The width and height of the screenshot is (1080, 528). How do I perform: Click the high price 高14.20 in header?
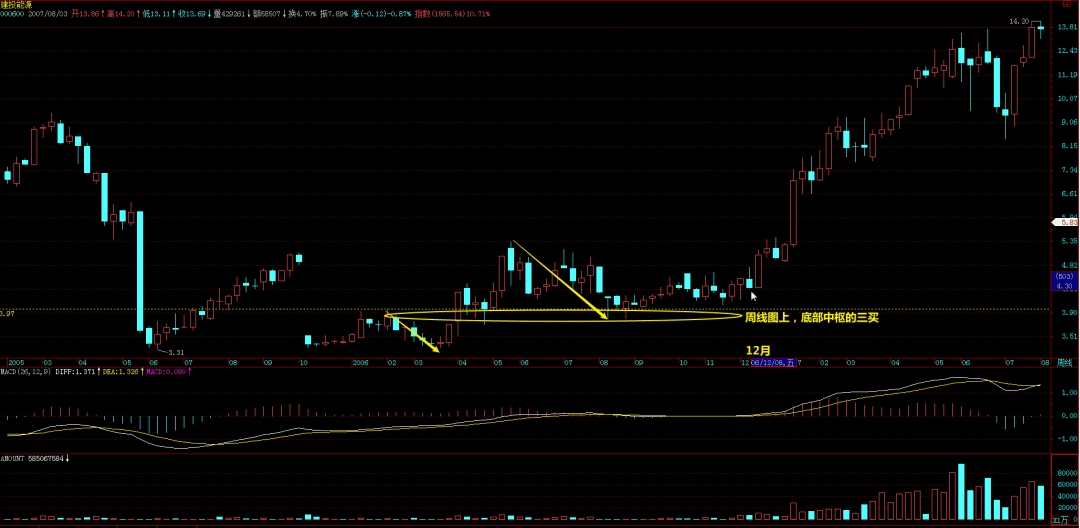121,14
